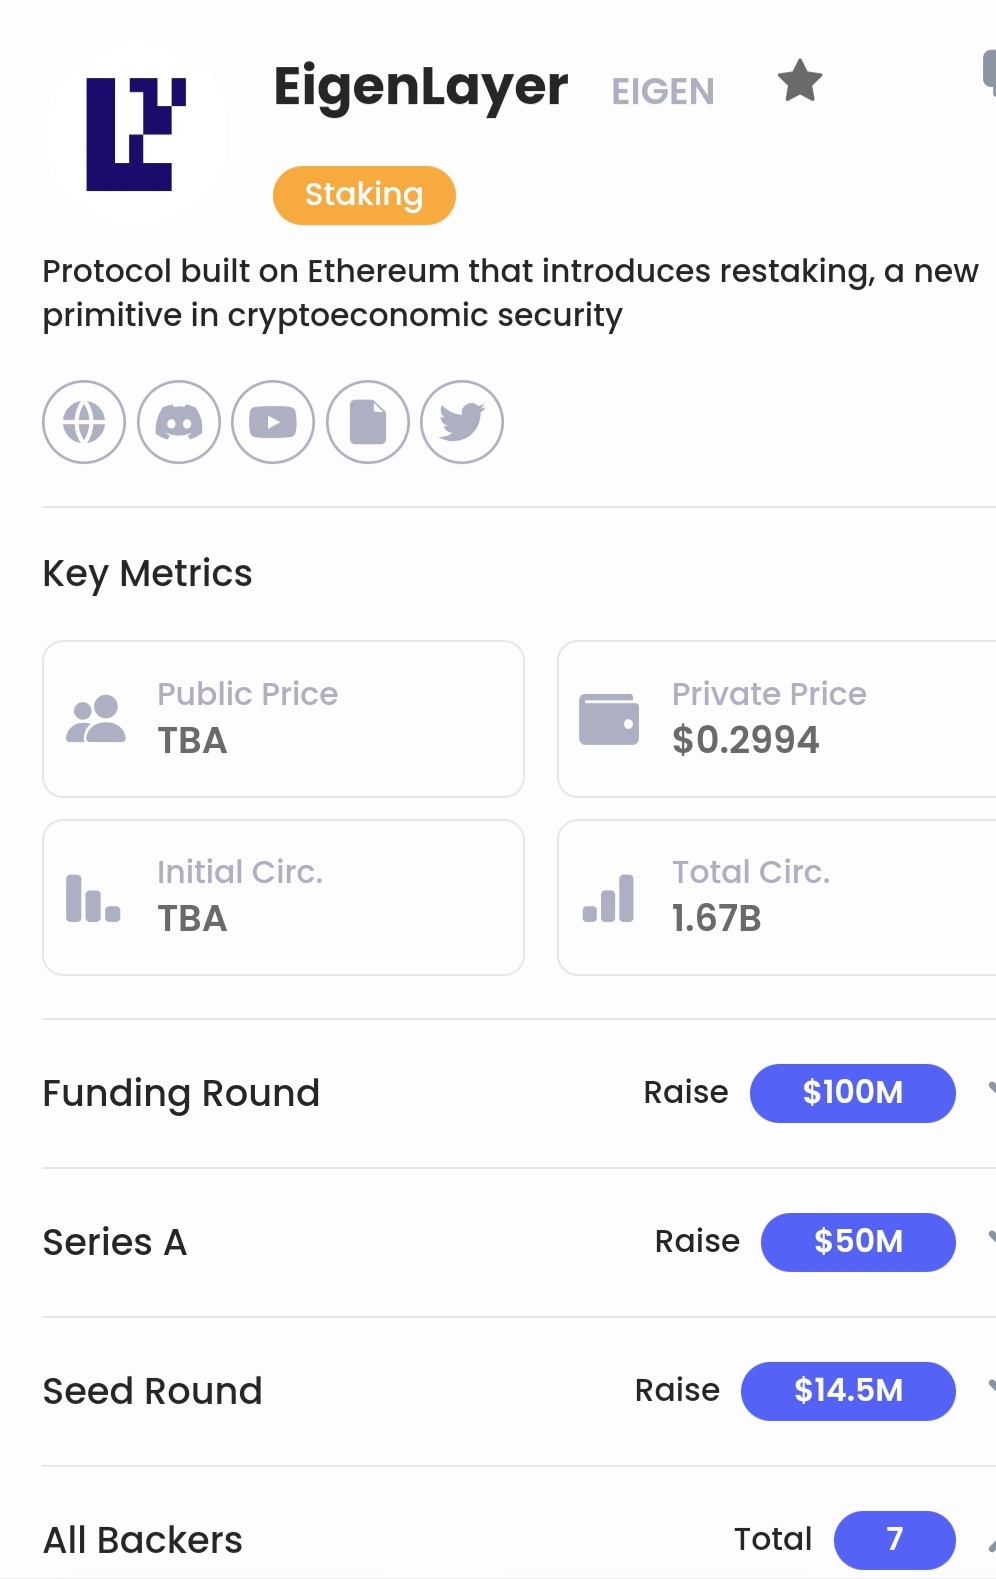Tap the EigenLayer logo image

tap(135, 134)
